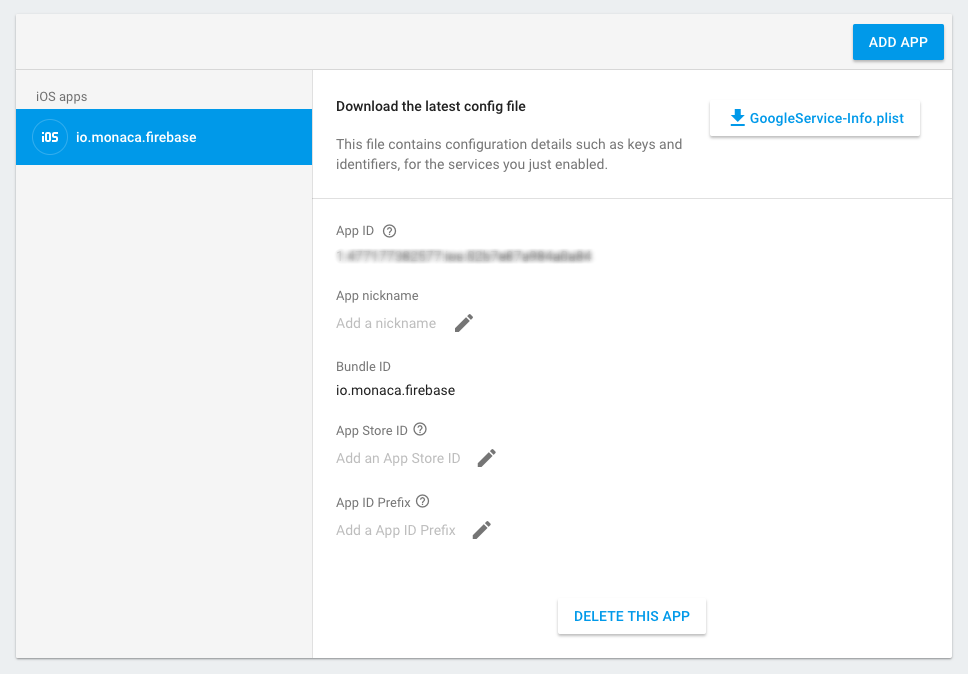968x674 pixels.
Task: Click the 'iOS apps' section header
Action: (61, 97)
